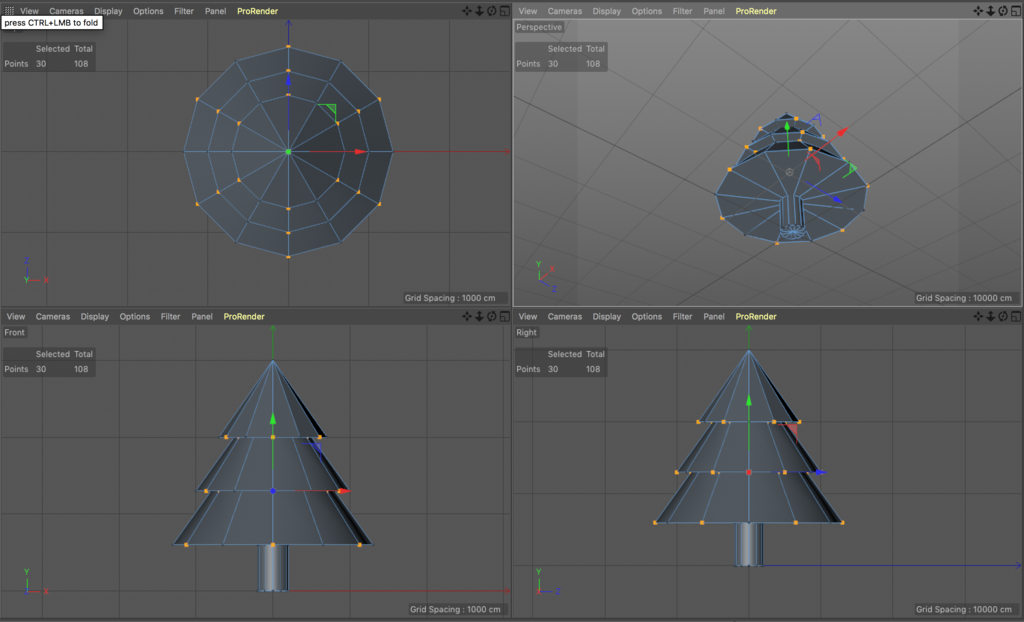Image resolution: width=1024 pixels, height=622 pixels.
Task: Click the "Perspective" viewport name label
Action: coord(539,27)
